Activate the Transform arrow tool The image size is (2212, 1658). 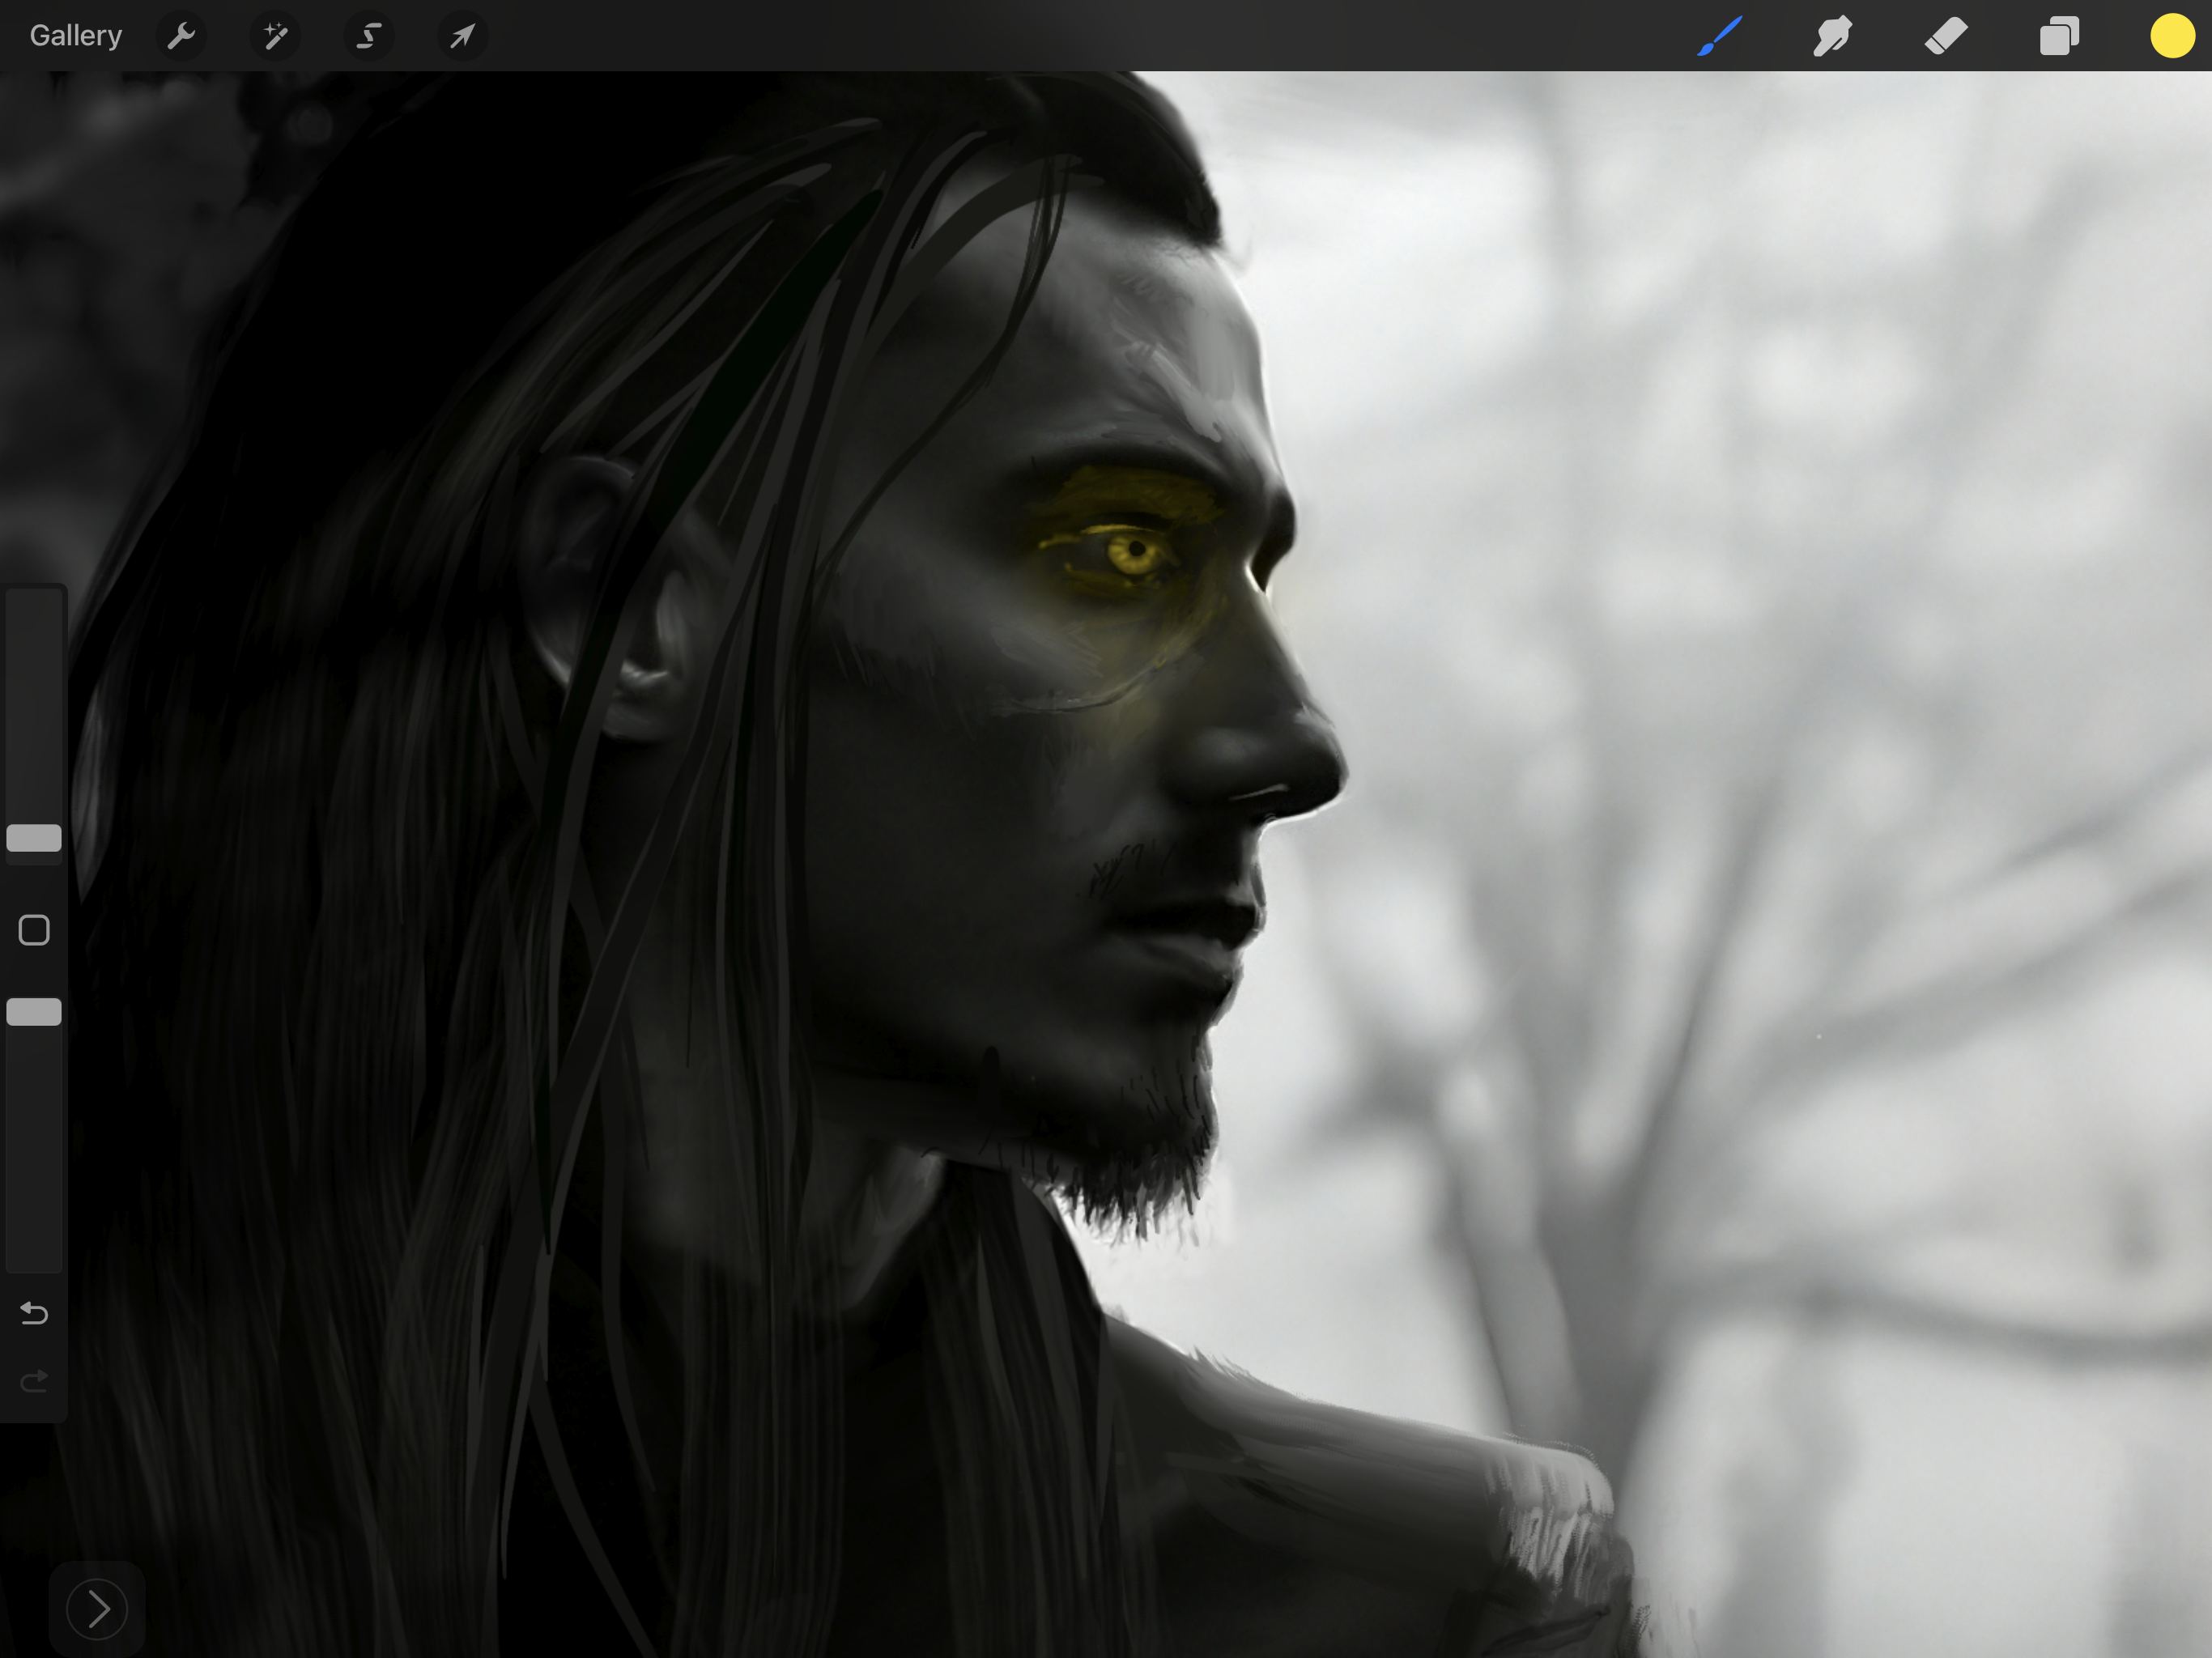coord(462,37)
